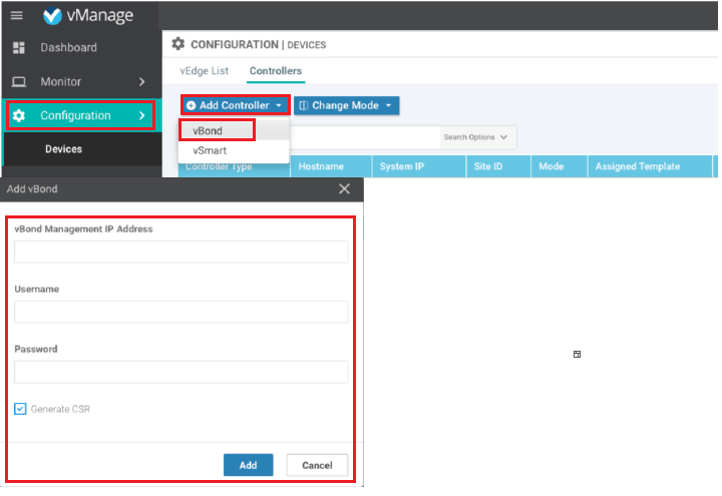Sort by Hostname column header
The height and width of the screenshot is (496, 722).
pos(331,166)
